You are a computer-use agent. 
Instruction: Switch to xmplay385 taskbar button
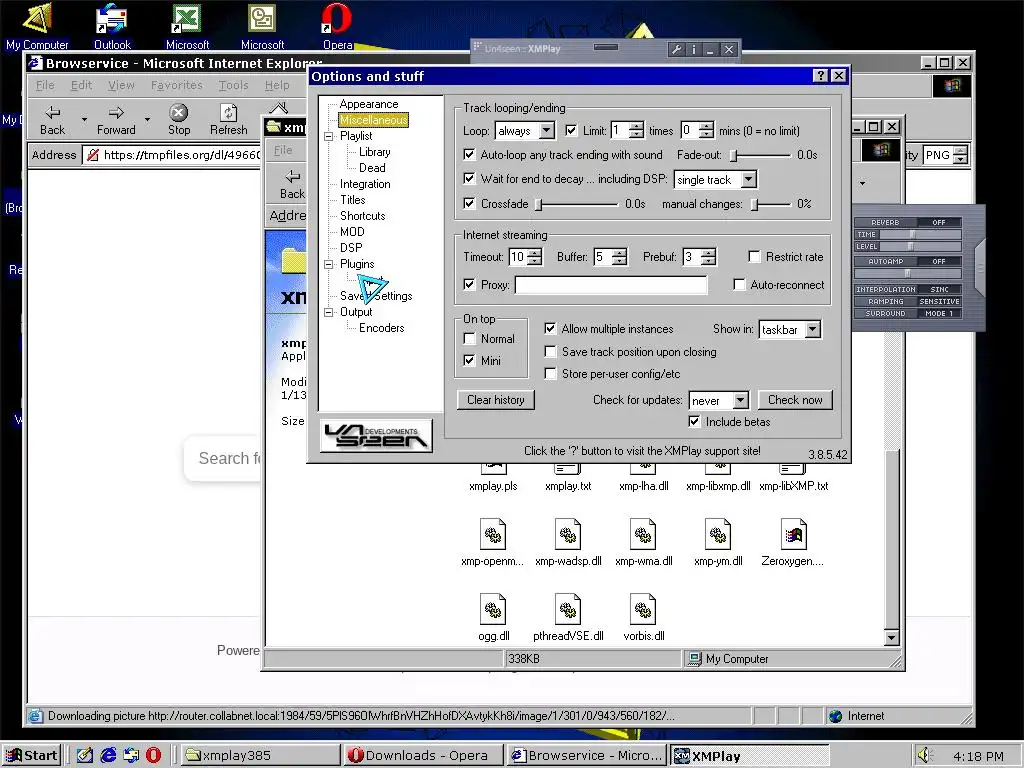click(x=259, y=756)
